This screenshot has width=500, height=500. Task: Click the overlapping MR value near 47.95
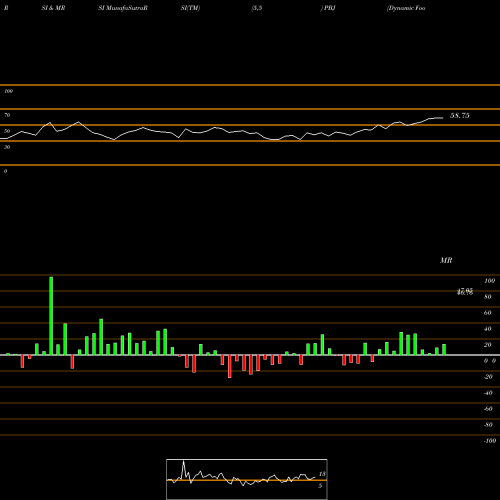pos(465,292)
